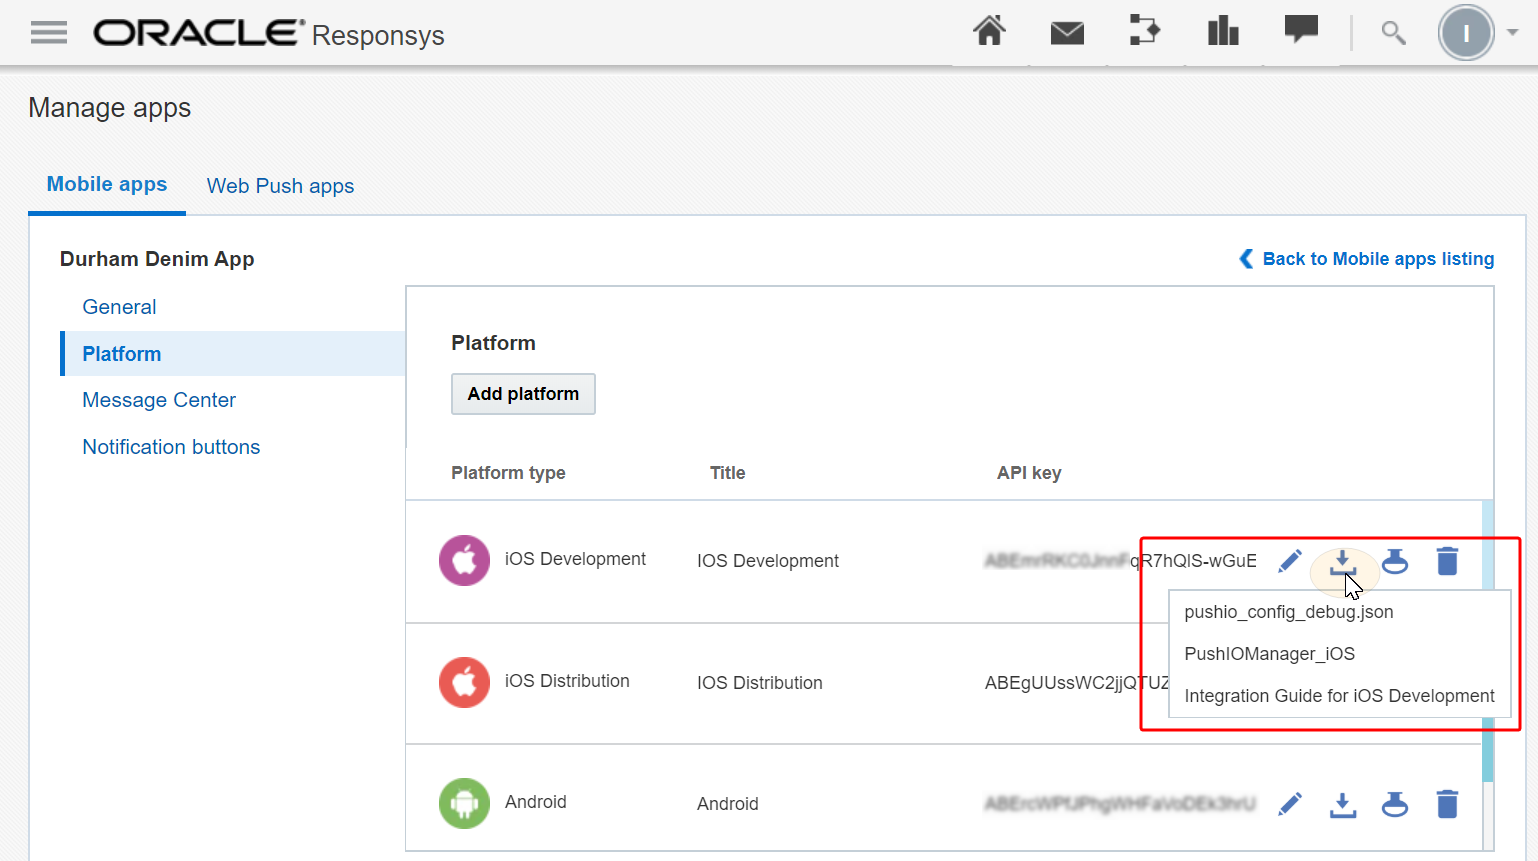Open the Notification buttons section
1538x861 pixels.
pos(171,447)
